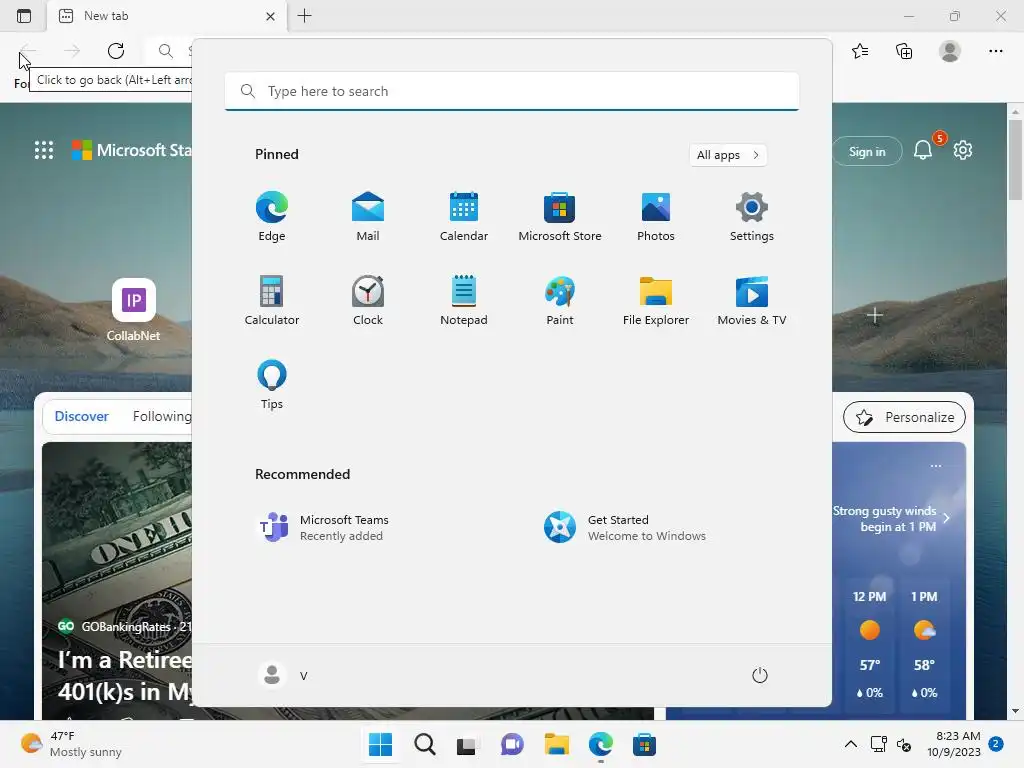Select the Discover feed tab
The image size is (1024, 768).
click(x=82, y=416)
